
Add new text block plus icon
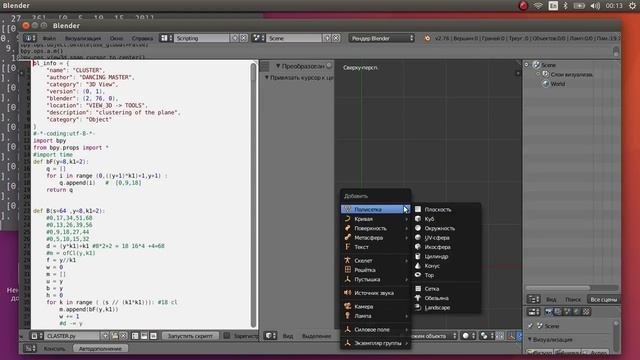point(105,336)
